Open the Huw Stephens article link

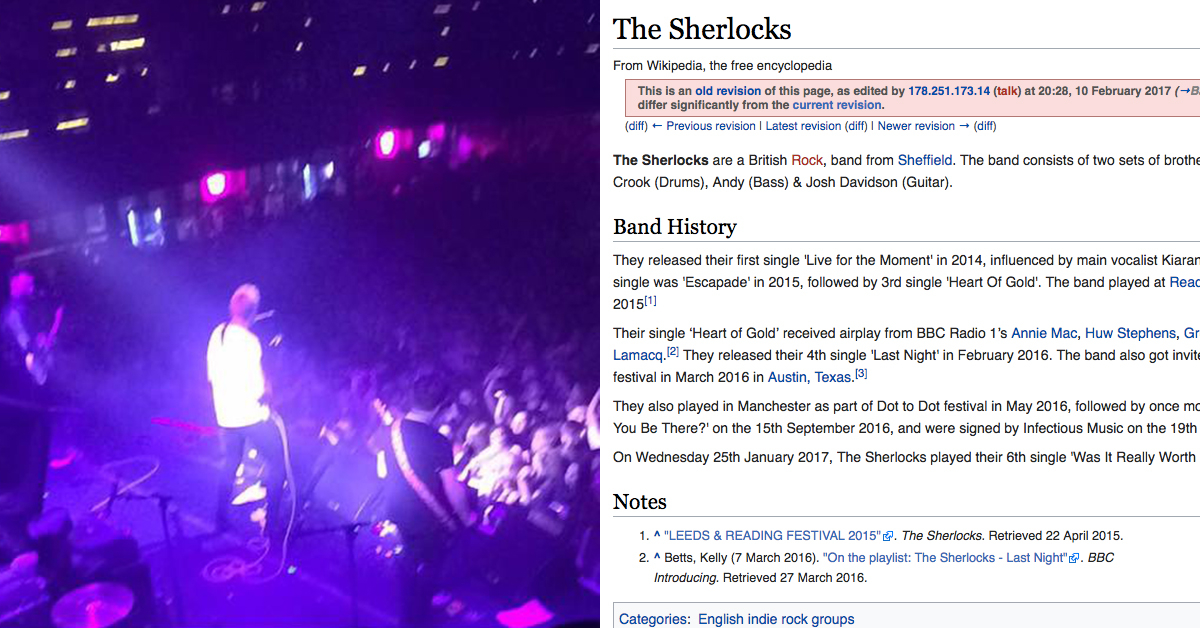pos(1130,333)
